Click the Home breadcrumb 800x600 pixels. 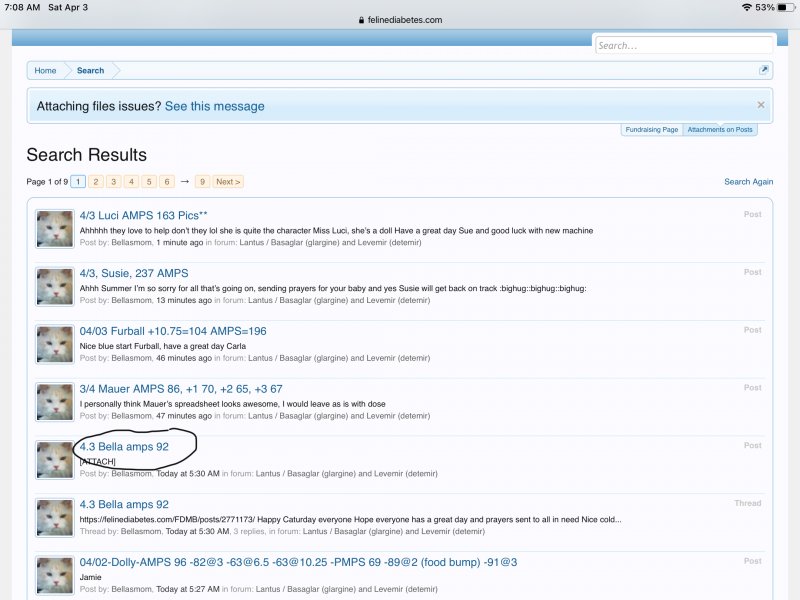pos(45,71)
